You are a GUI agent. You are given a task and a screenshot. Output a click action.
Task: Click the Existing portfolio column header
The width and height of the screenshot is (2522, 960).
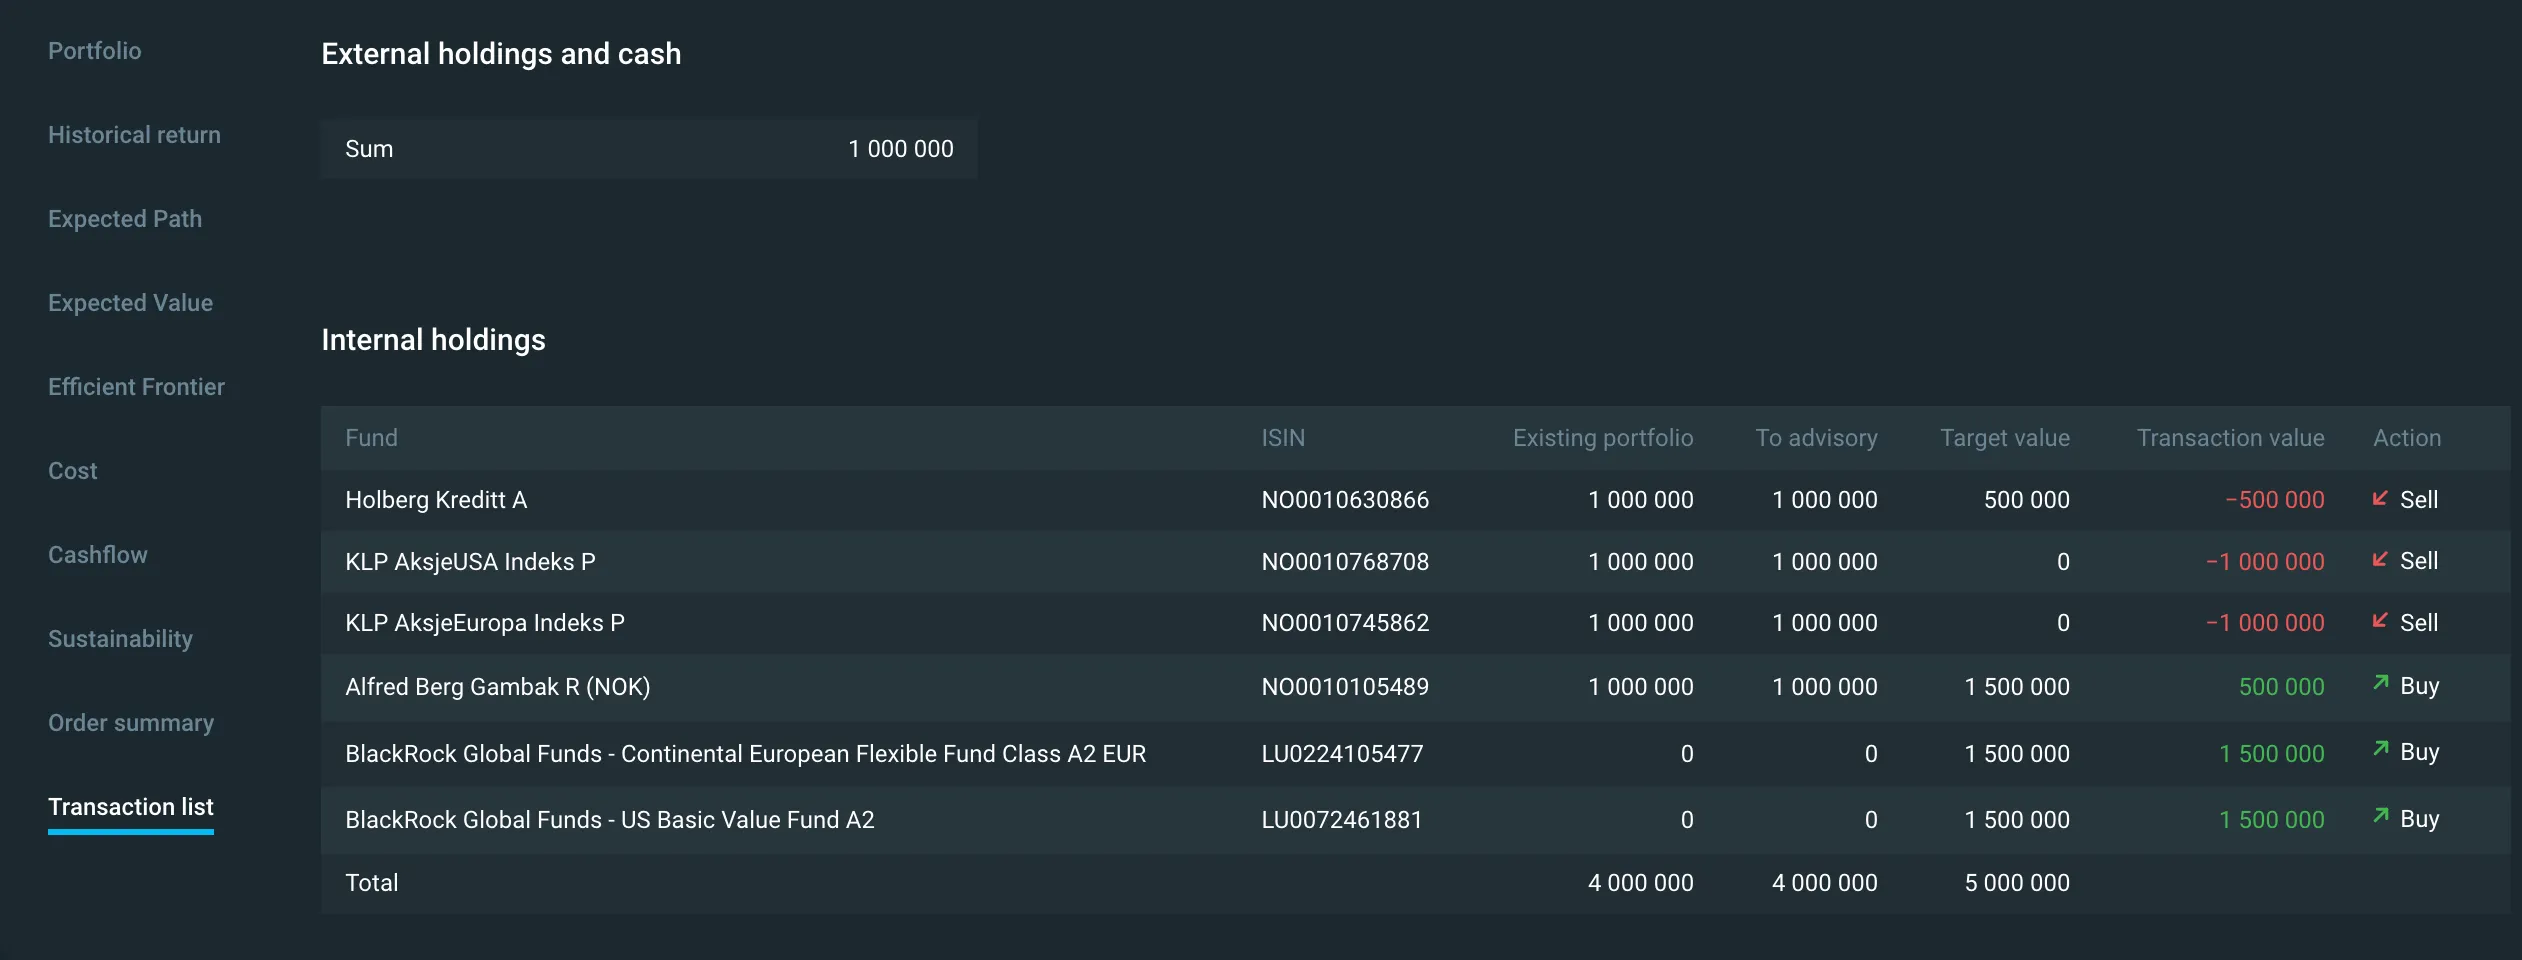tap(1603, 438)
